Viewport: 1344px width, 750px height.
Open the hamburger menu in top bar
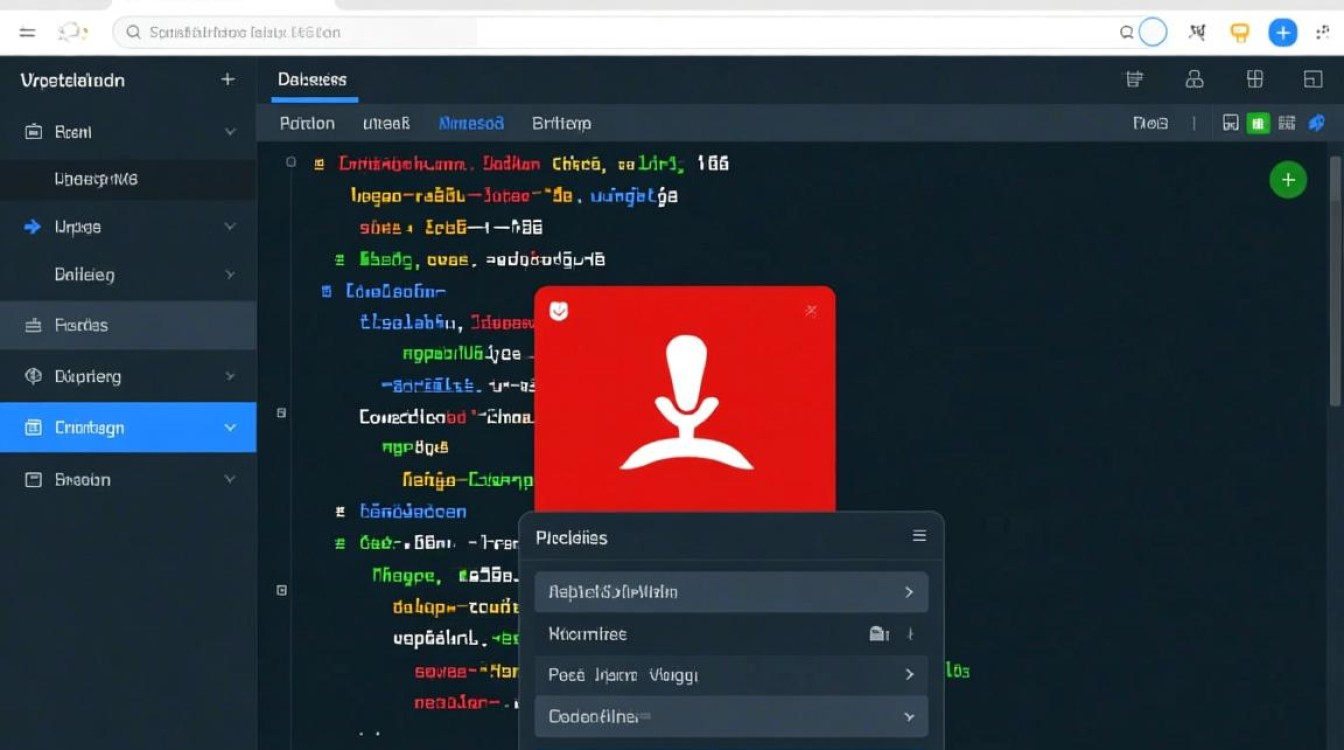tap(27, 33)
